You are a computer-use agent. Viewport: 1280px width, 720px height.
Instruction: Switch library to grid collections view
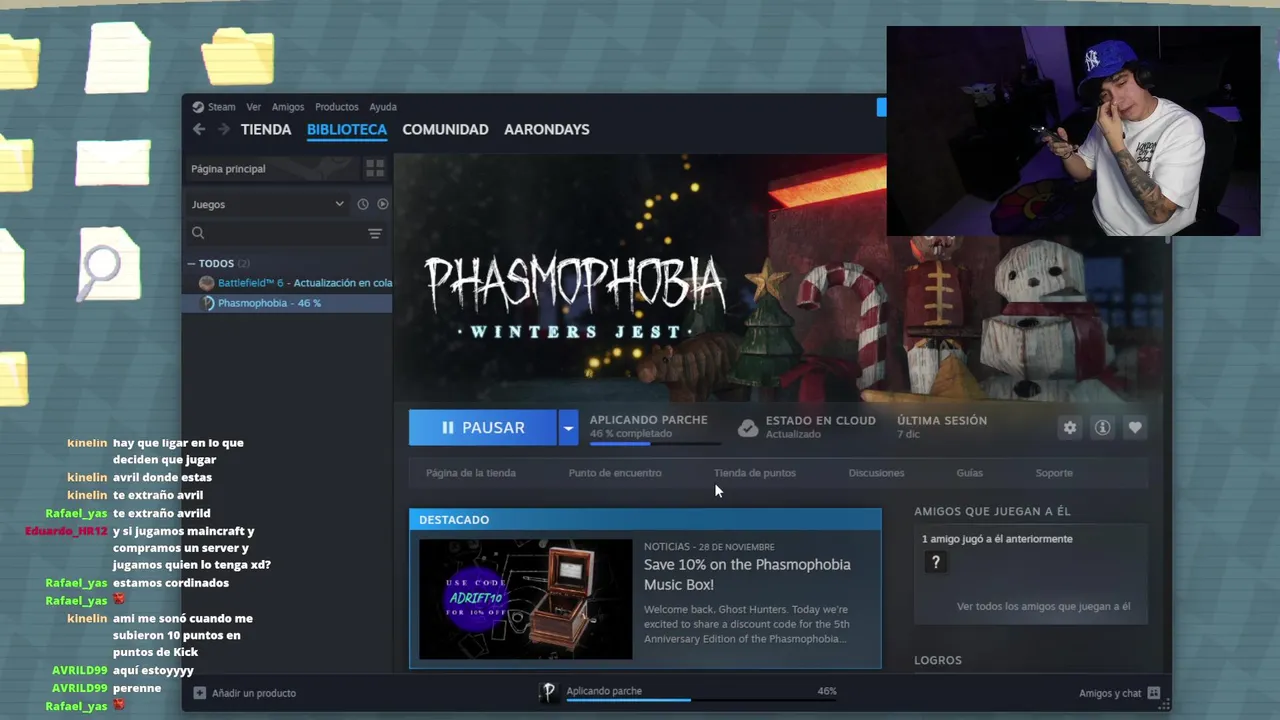coord(375,168)
